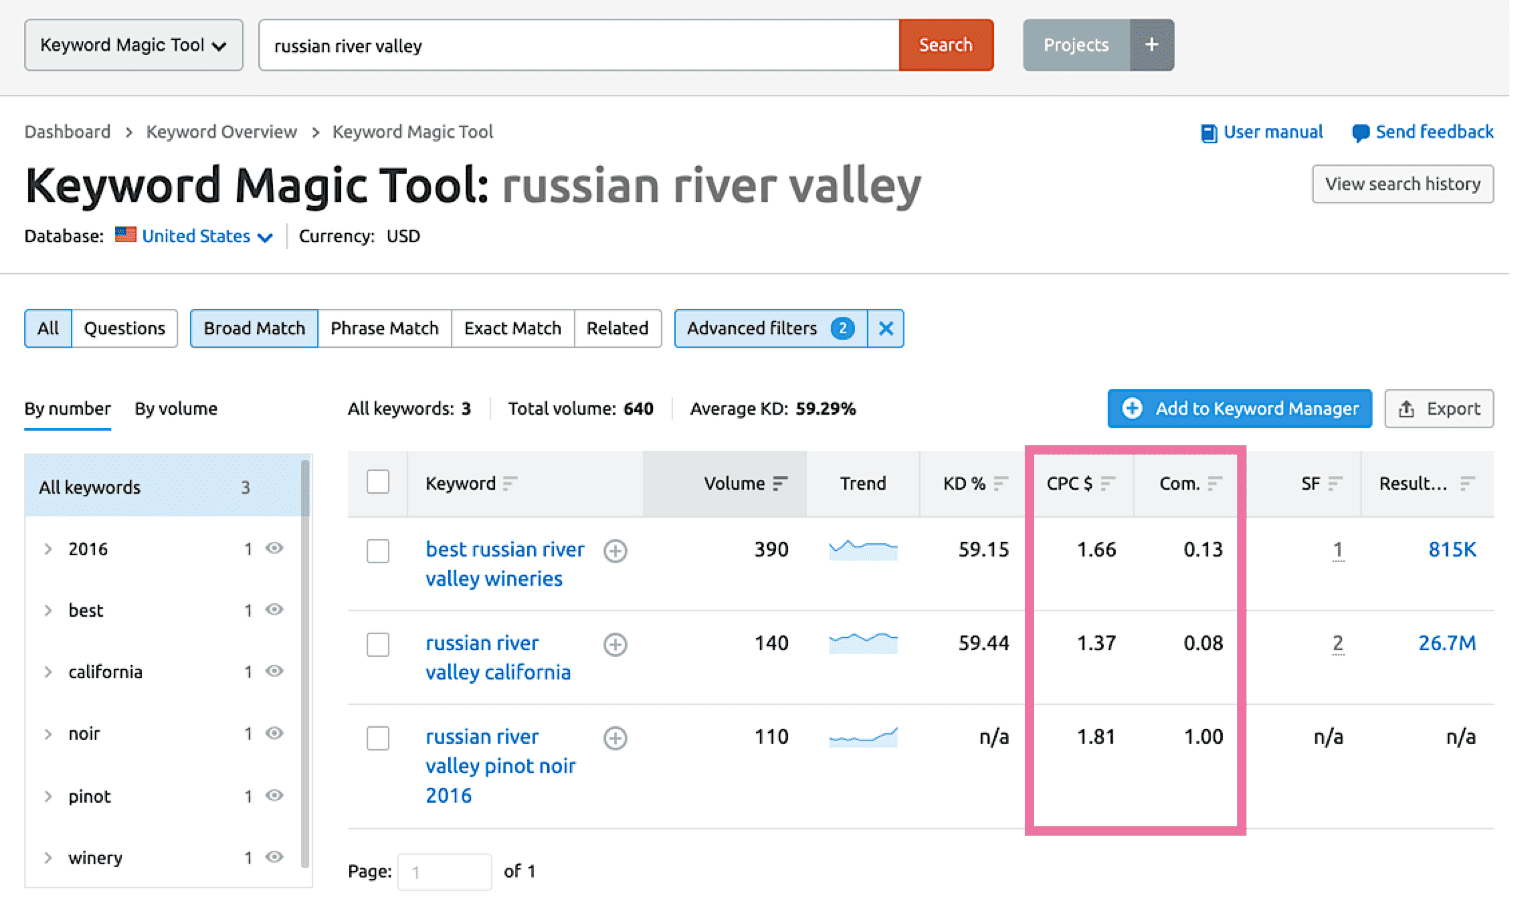Click the Add to Keyword Manager button
Viewport: 1516px width, 902px height.
point(1239,408)
